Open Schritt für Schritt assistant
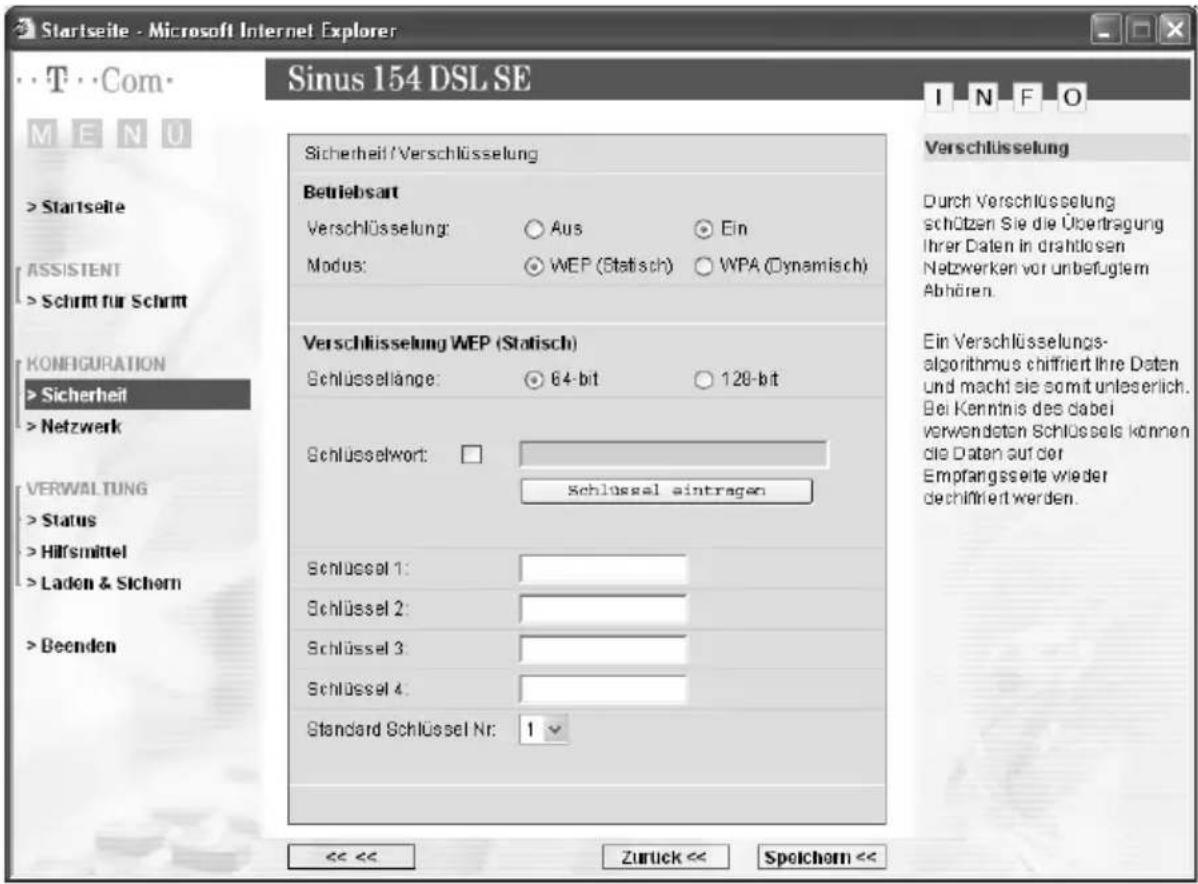The height and width of the screenshot is (884, 1198). (x=107, y=301)
